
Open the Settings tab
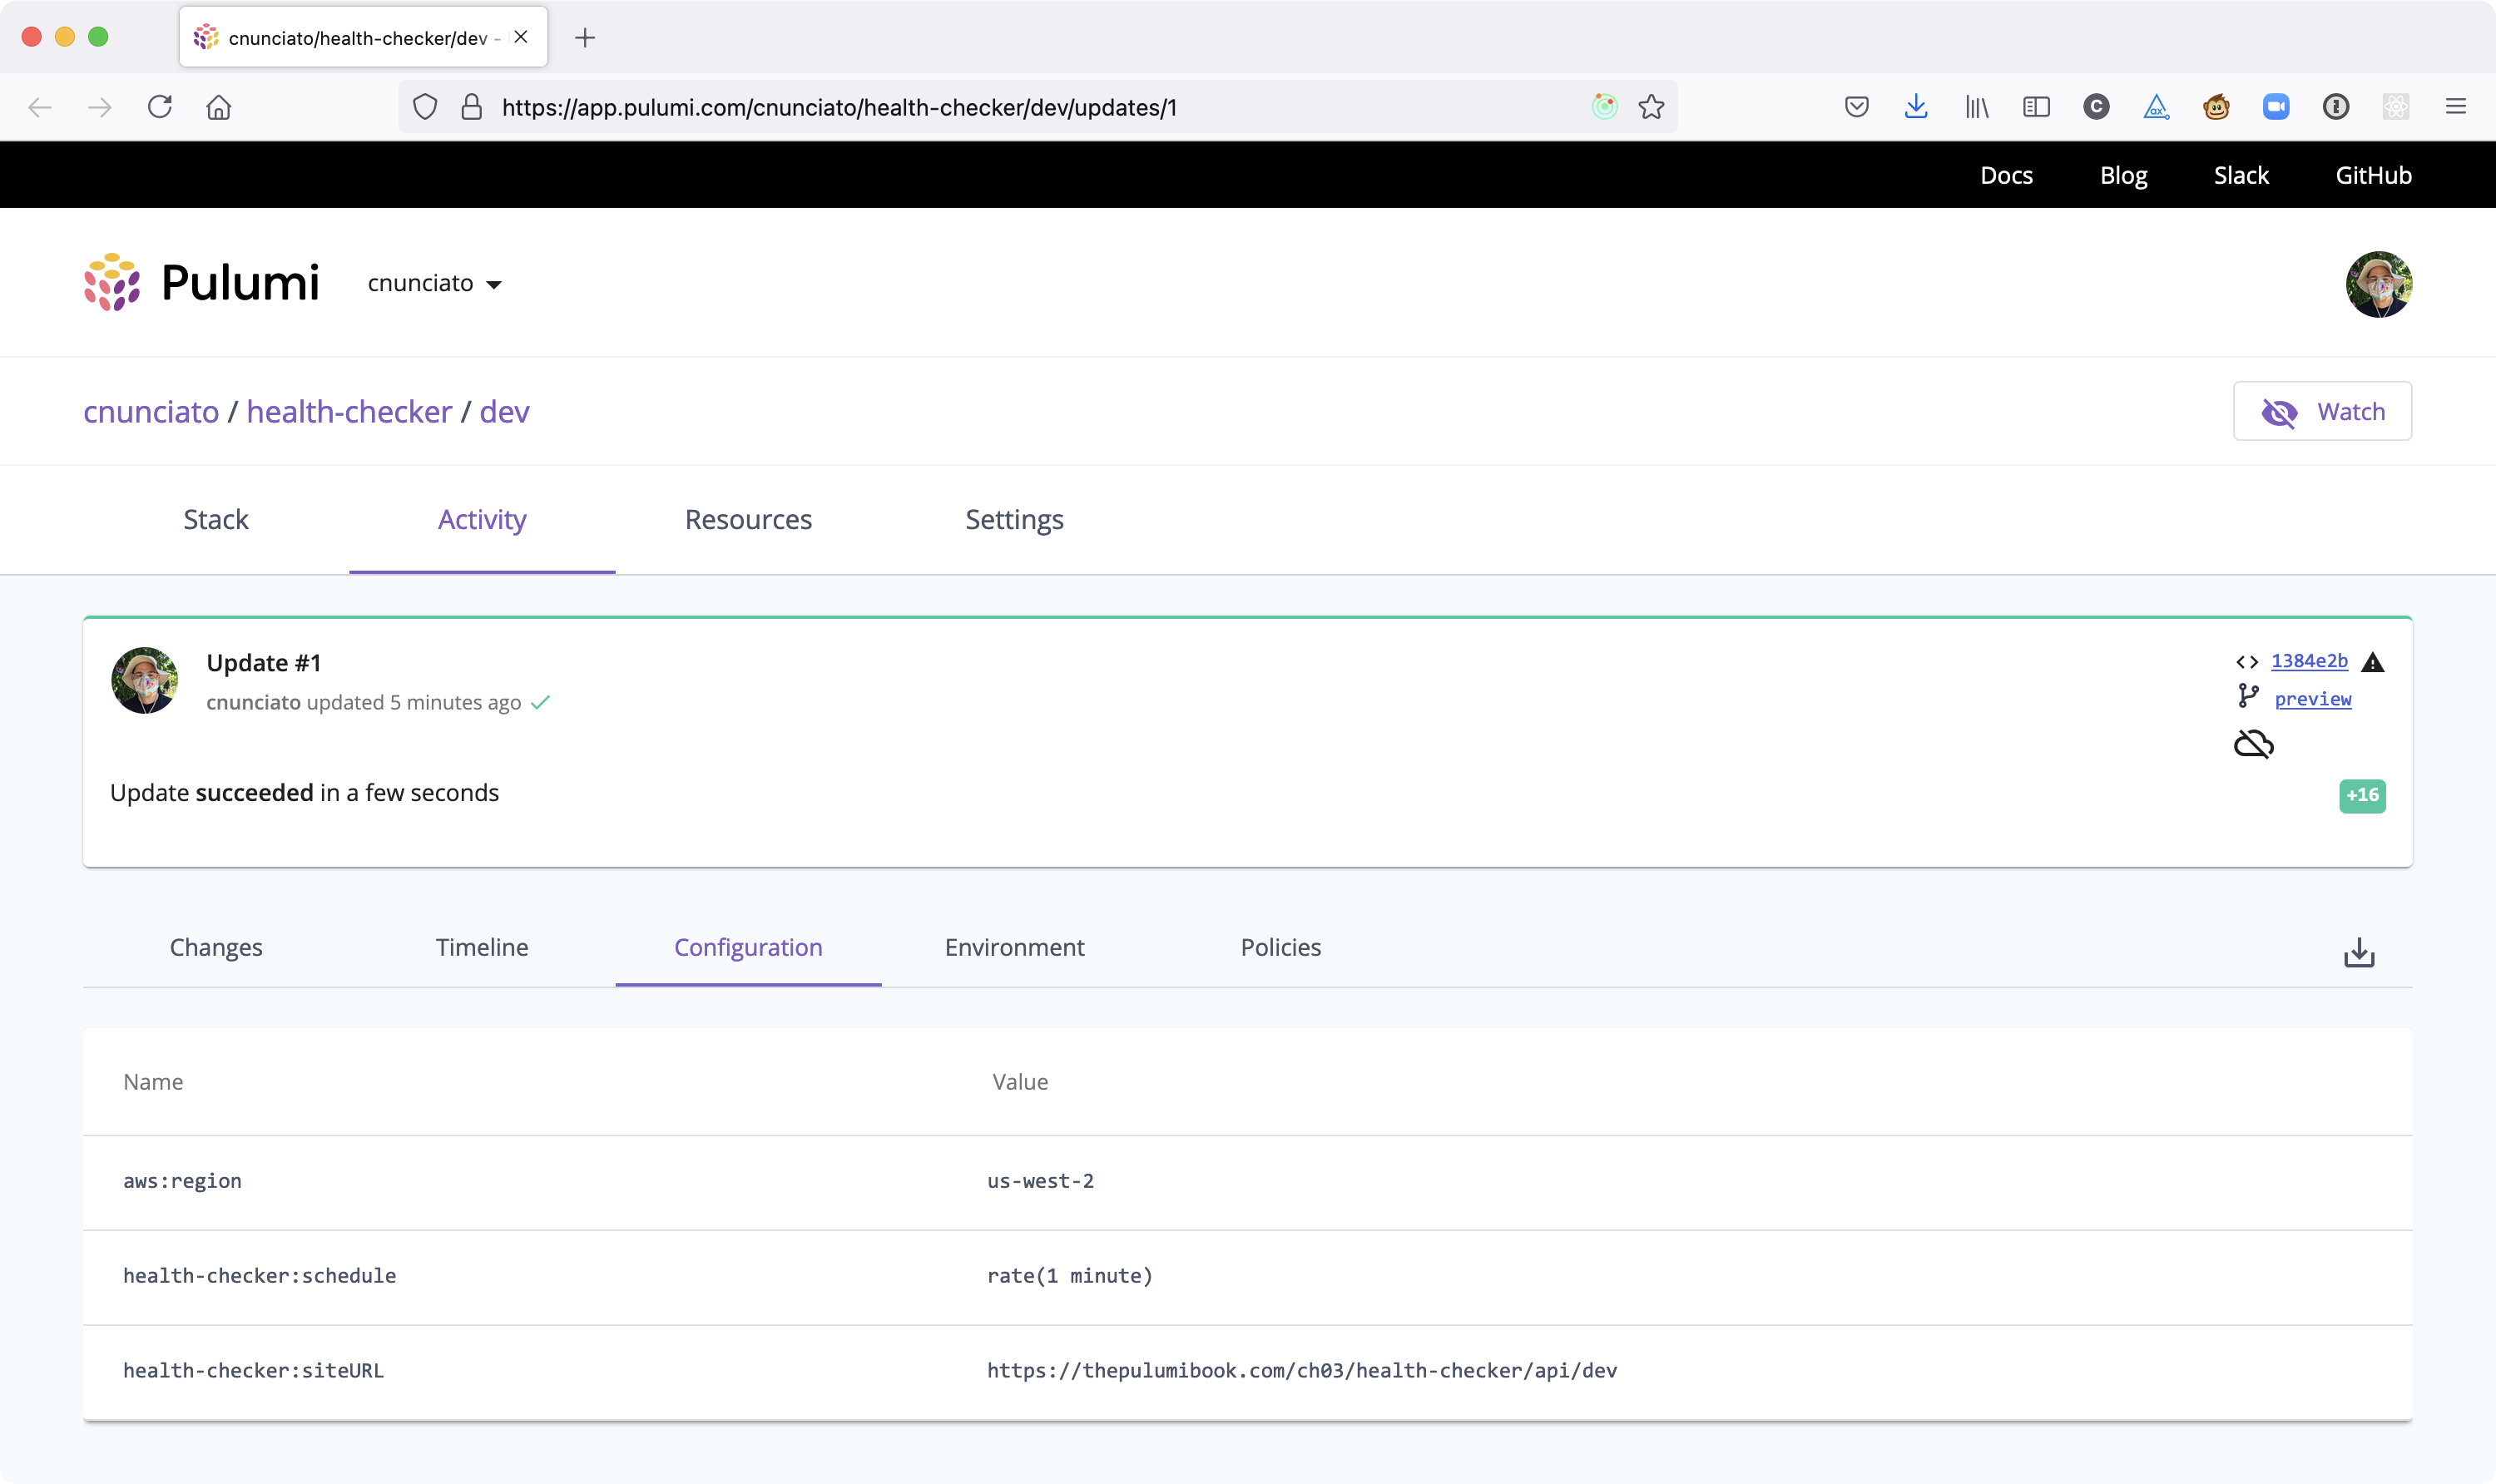coord(1014,520)
